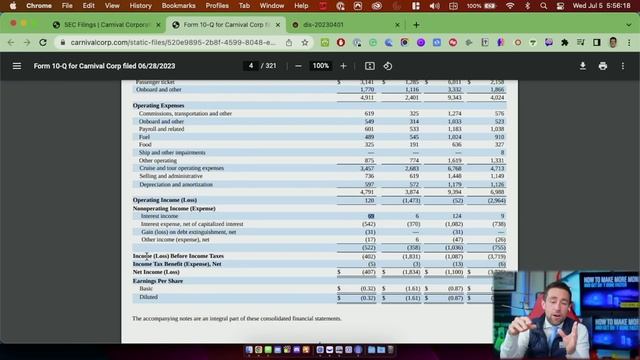
Task: Click the highlighted interest income value
Action: coord(371,216)
